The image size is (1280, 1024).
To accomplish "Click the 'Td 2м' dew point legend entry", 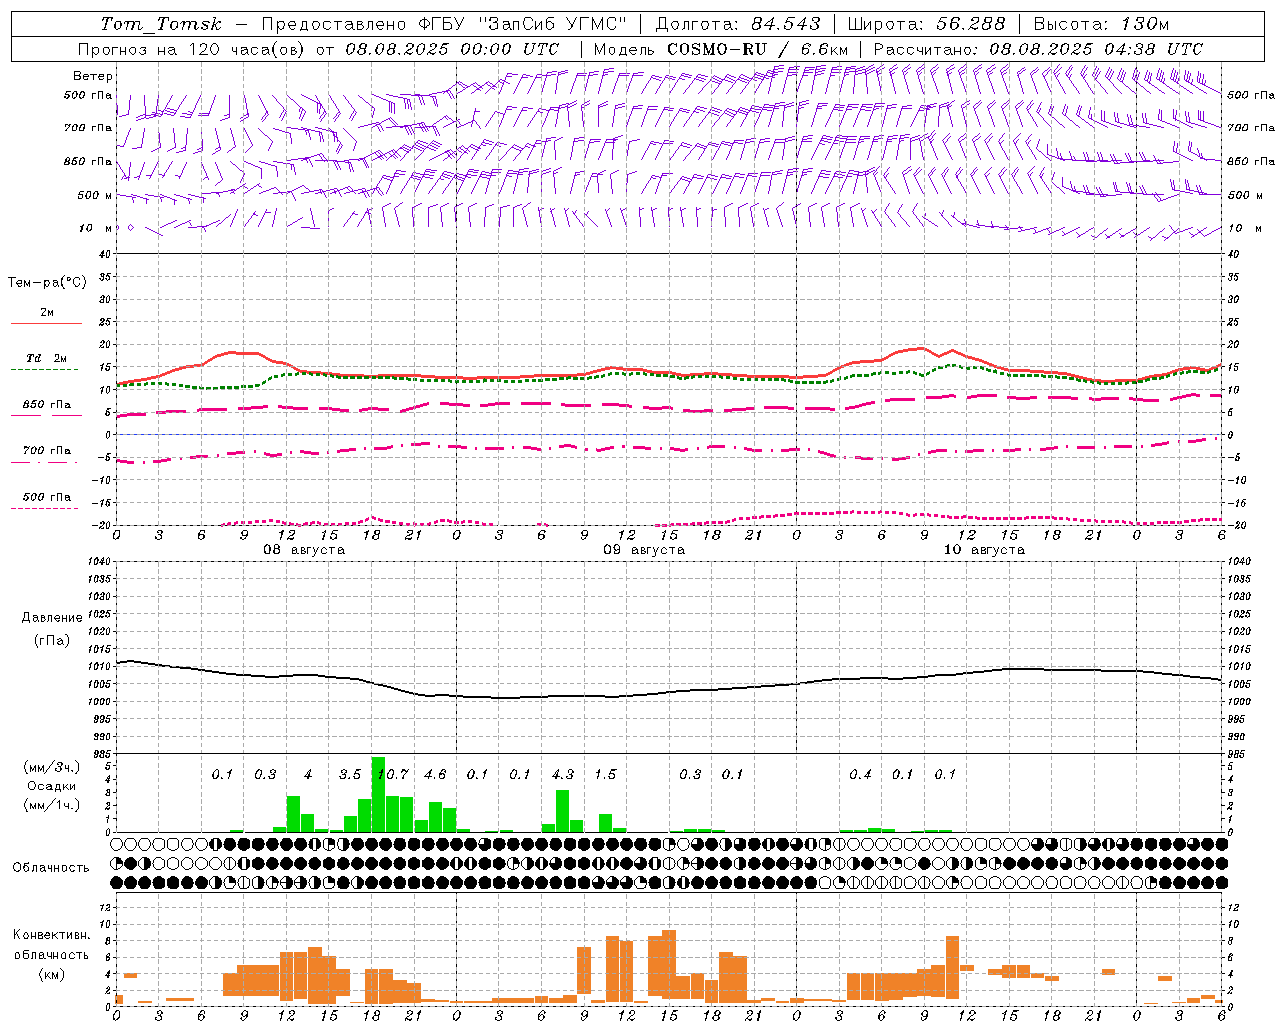I will click(x=46, y=358).
